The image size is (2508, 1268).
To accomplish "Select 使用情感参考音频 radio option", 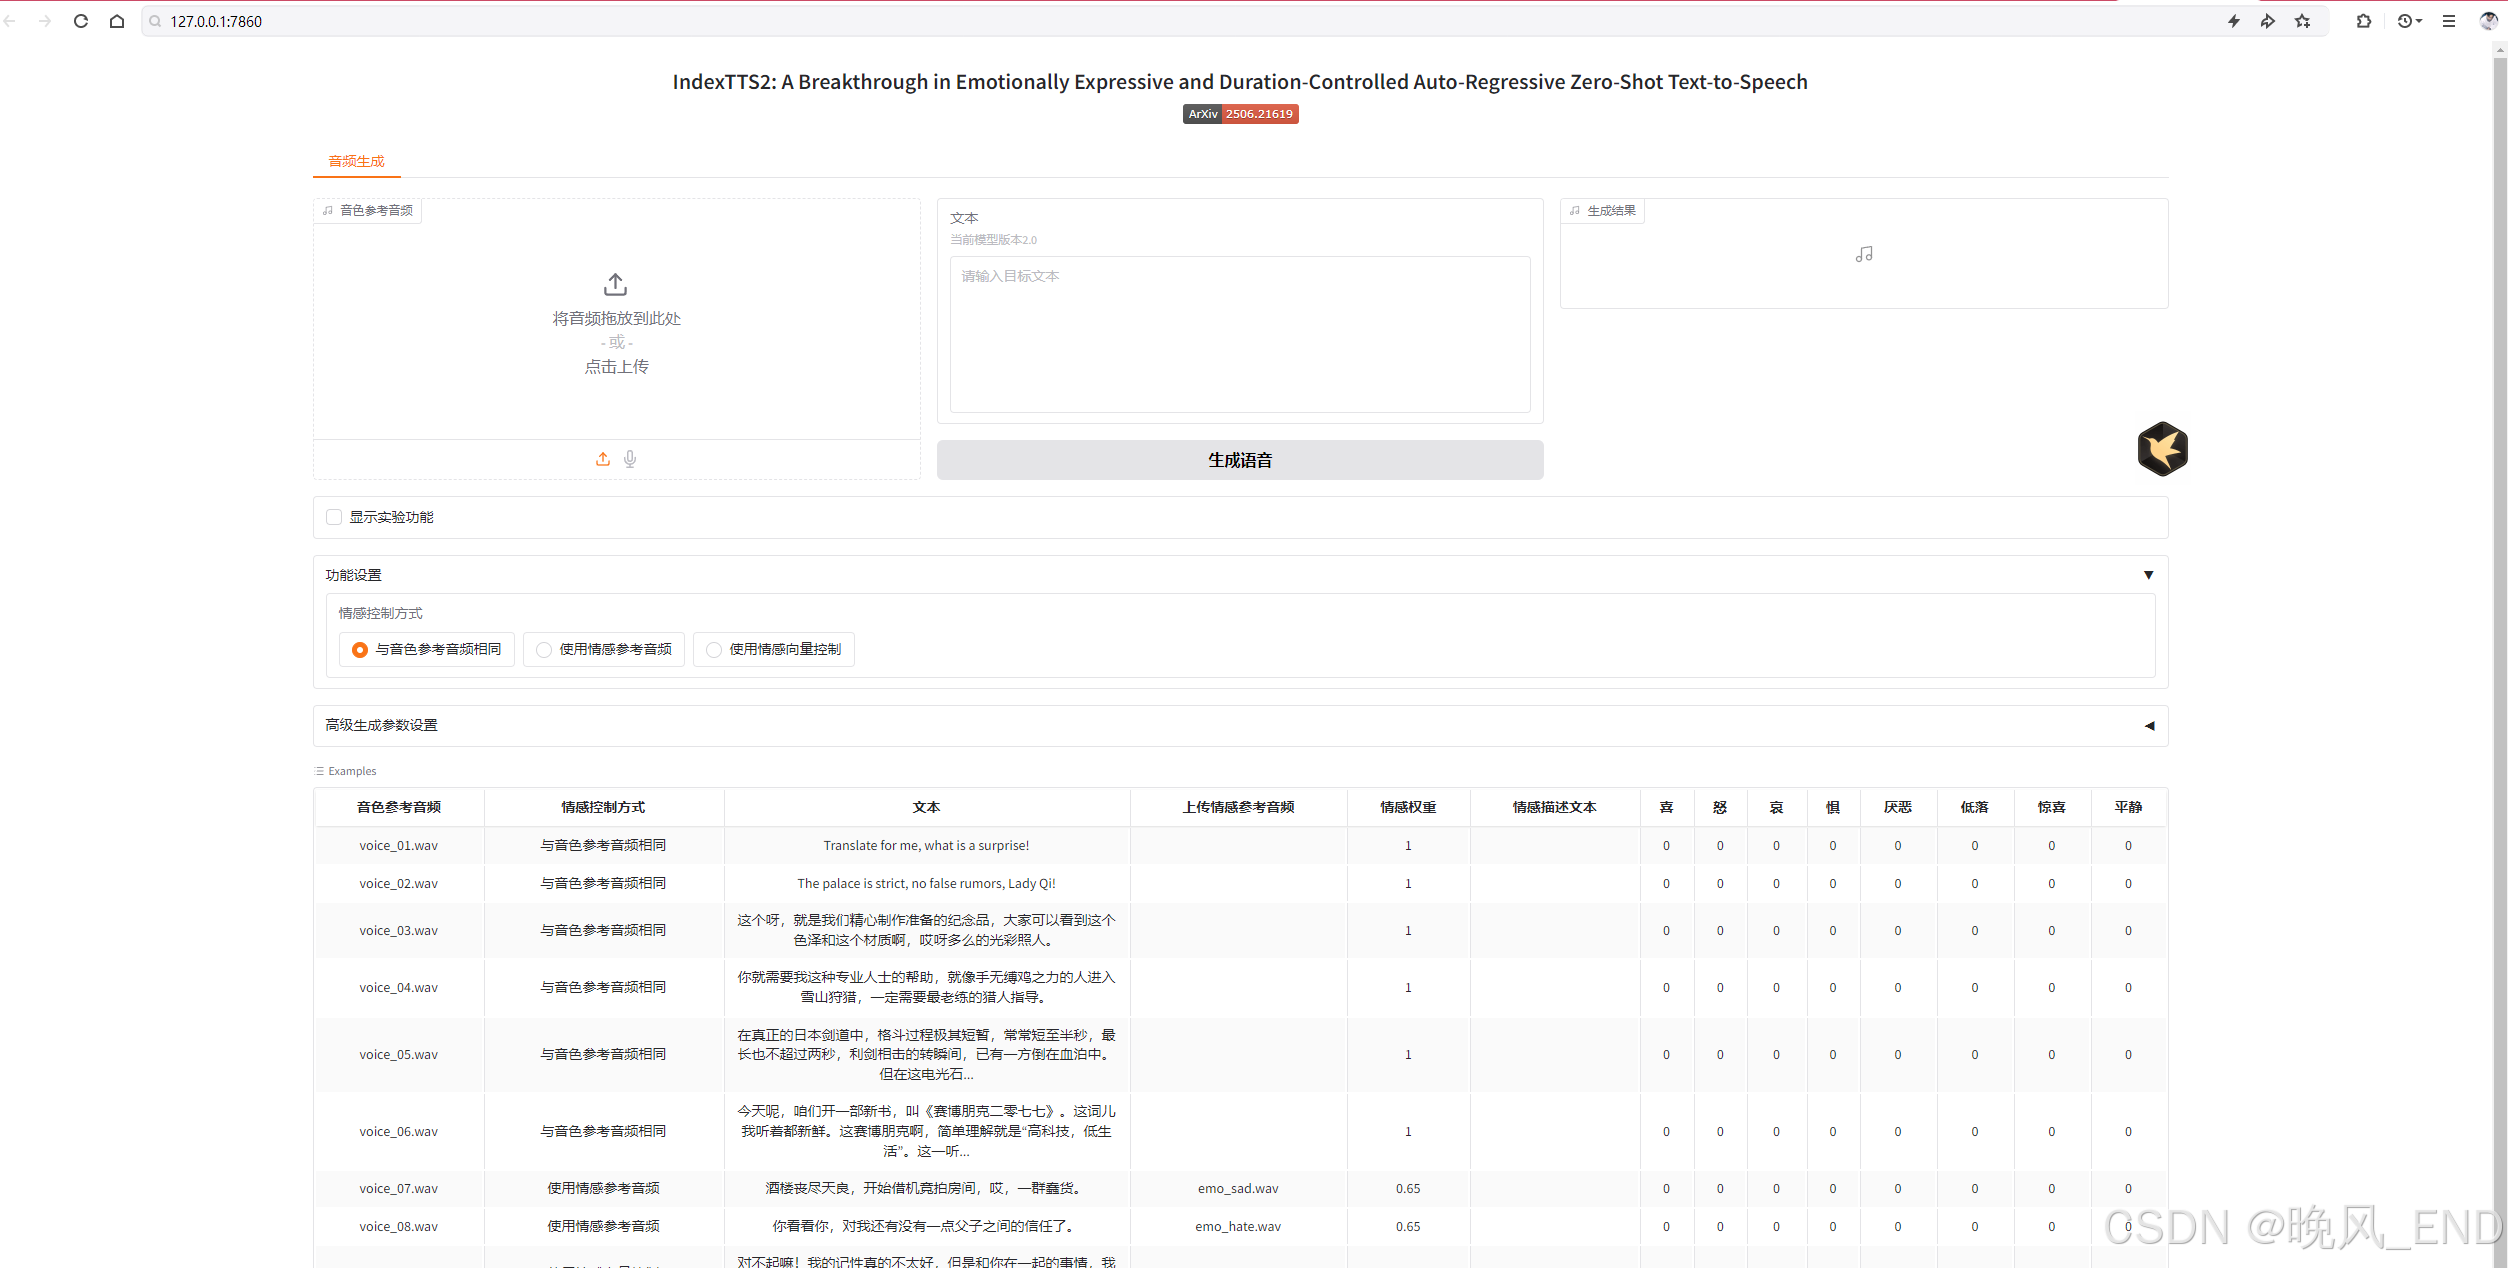I will (545, 650).
